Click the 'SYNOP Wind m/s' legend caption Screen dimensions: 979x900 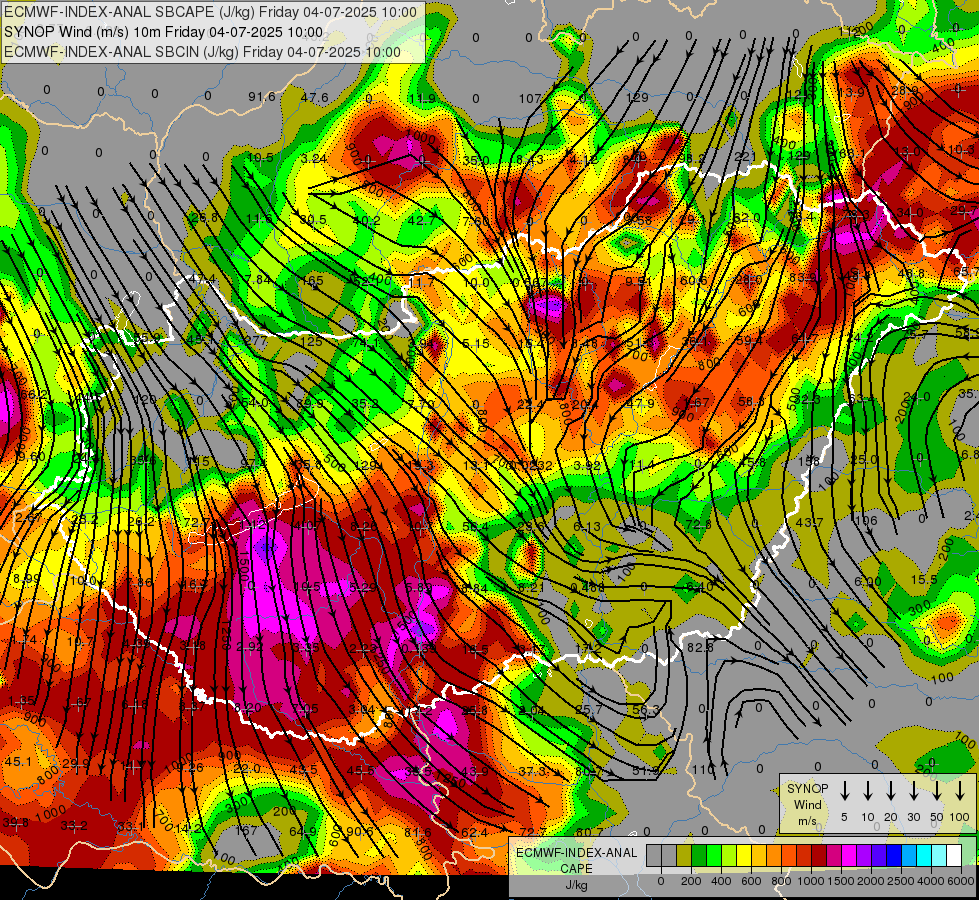(807, 804)
